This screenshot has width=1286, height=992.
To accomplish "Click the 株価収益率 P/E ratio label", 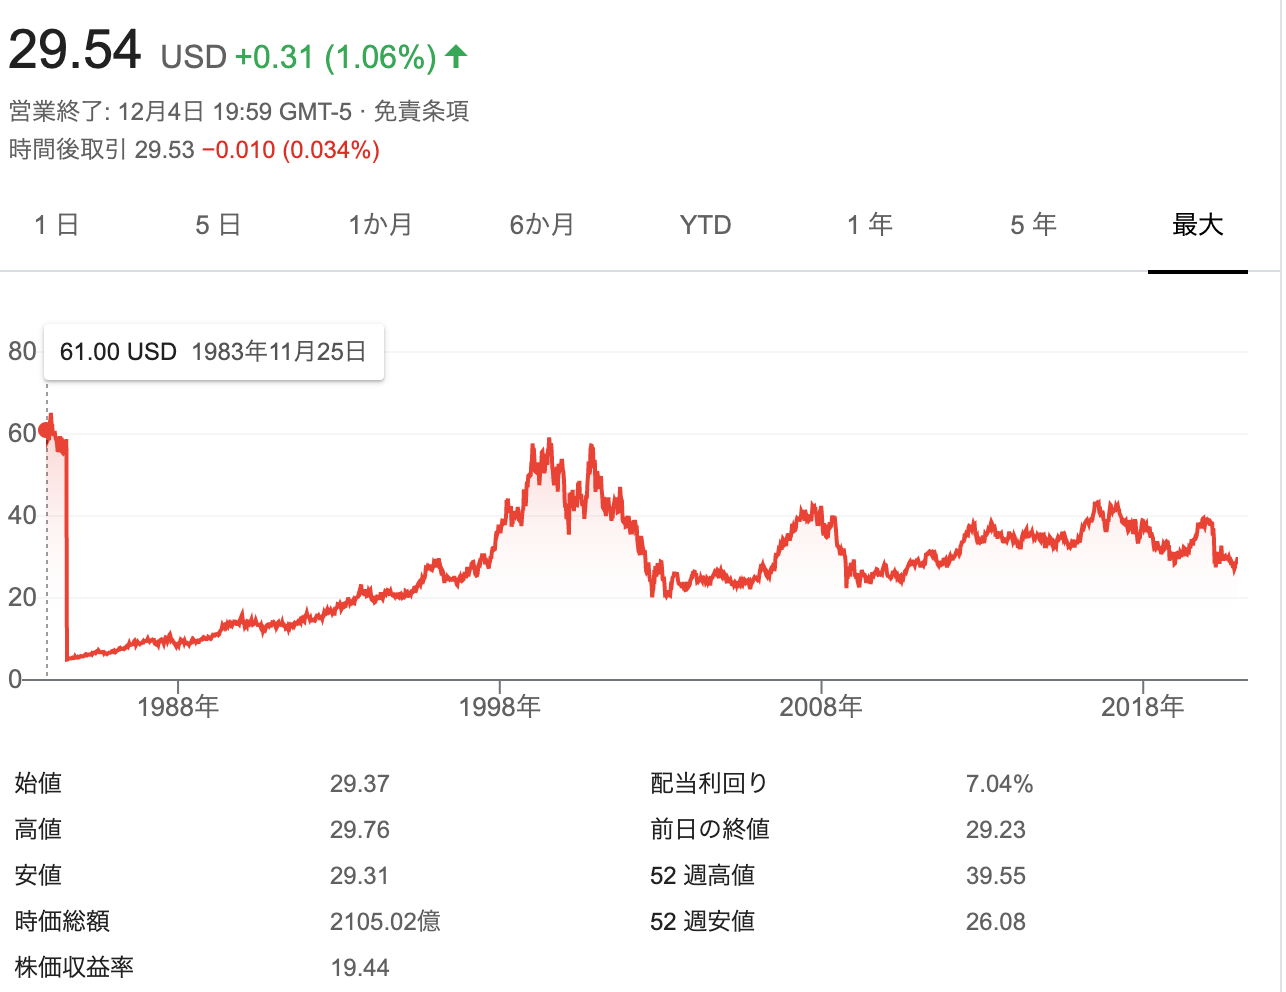I will pyautogui.click(x=74, y=967).
